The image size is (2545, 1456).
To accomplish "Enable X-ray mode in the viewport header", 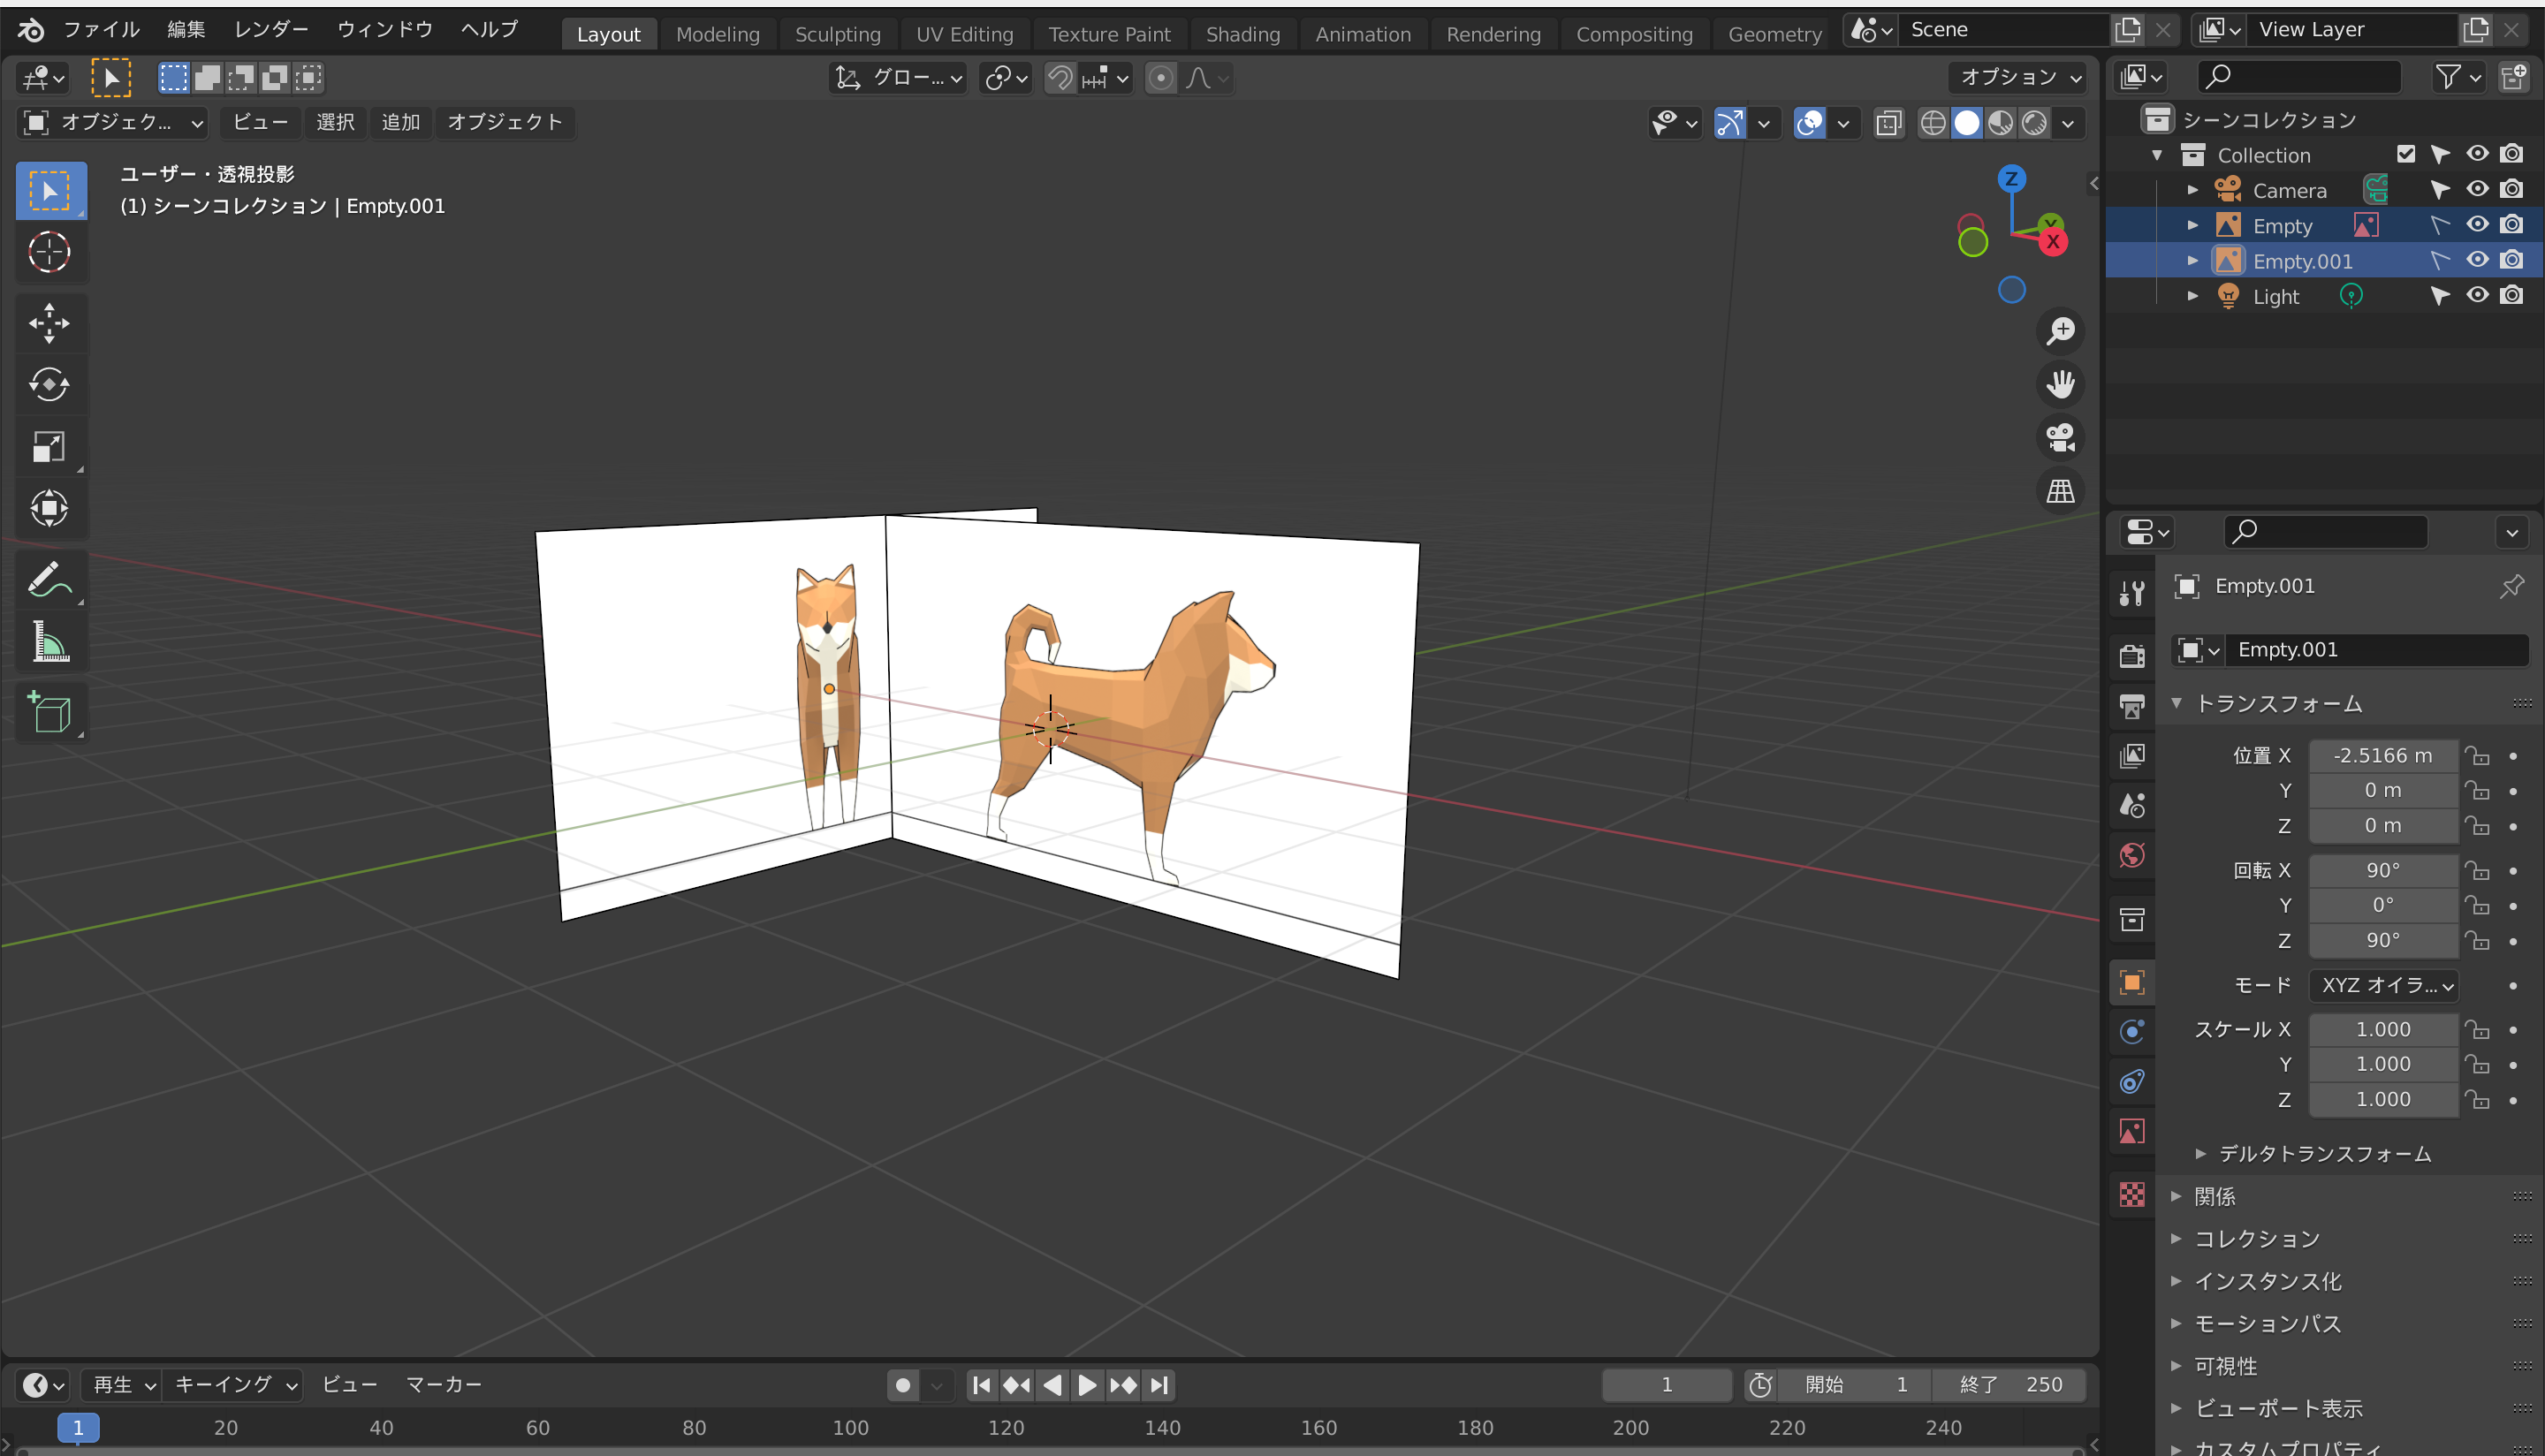I will (x=1888, y=122).
